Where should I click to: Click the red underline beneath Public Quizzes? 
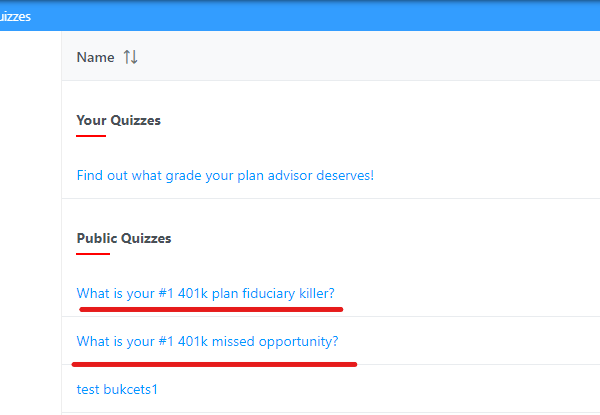tap(93, 254)
